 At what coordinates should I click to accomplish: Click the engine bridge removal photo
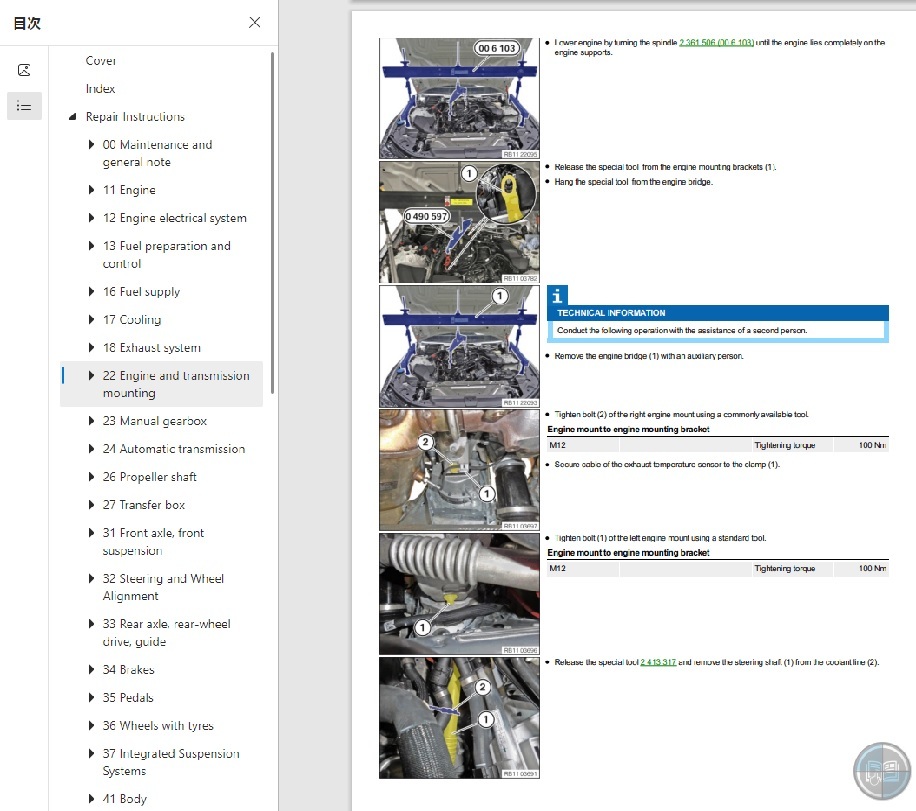tap(458, 344)
